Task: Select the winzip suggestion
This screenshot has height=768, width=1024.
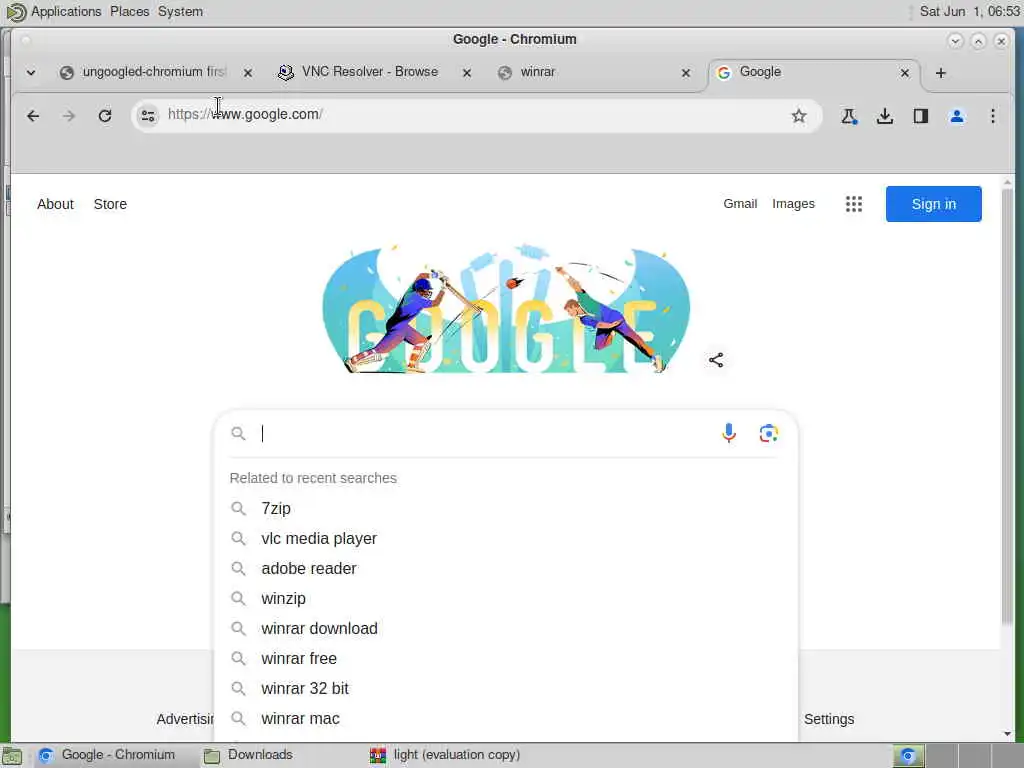Action: point(506,598)
